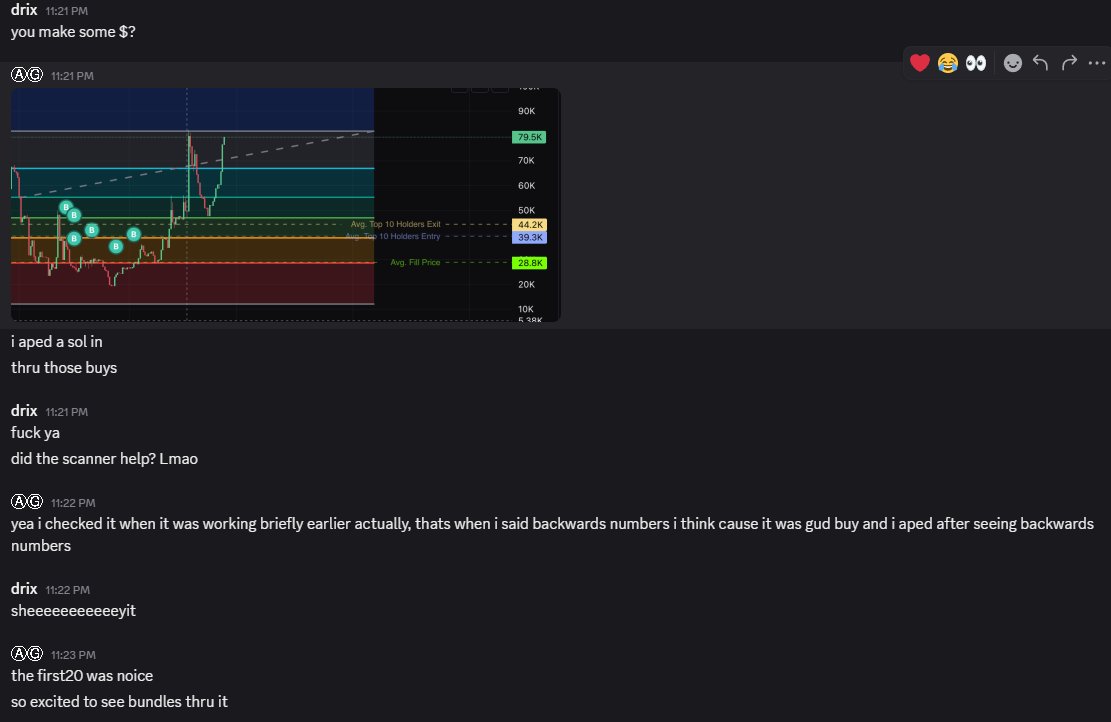
Task: Click 'Avg. Top 10 Holders Exit' chart label
Action: tap(395, 224)
